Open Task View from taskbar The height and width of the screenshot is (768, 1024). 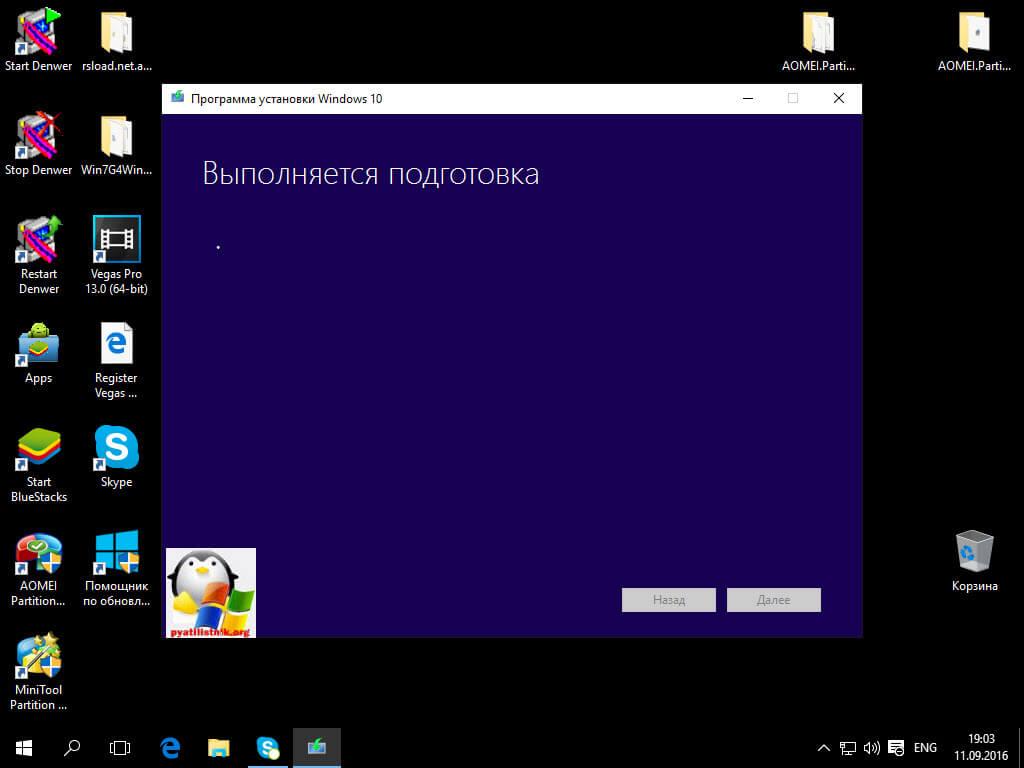click(120, 748)
